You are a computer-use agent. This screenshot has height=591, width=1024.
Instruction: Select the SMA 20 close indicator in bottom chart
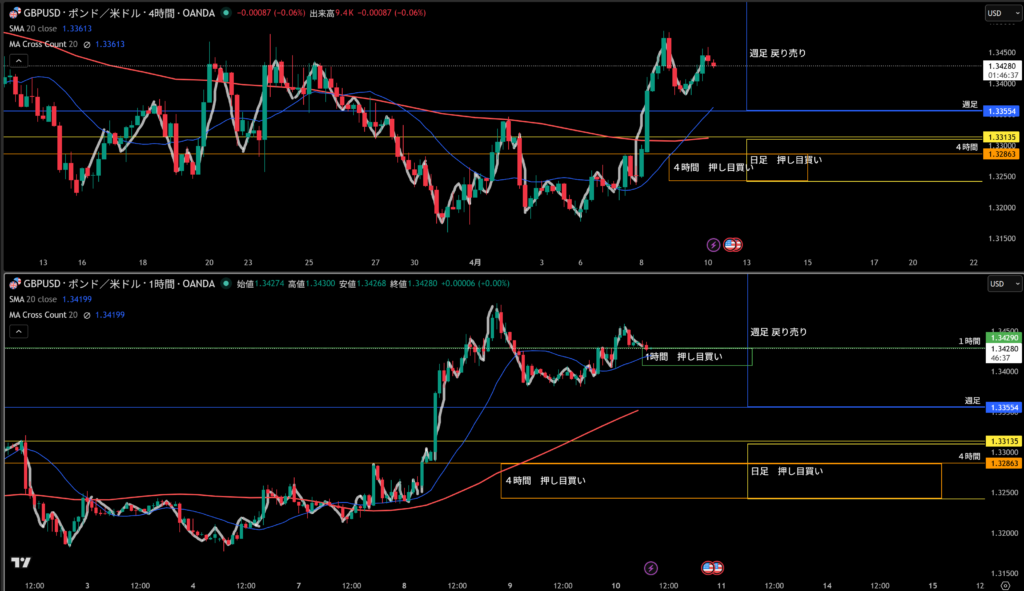36,300
